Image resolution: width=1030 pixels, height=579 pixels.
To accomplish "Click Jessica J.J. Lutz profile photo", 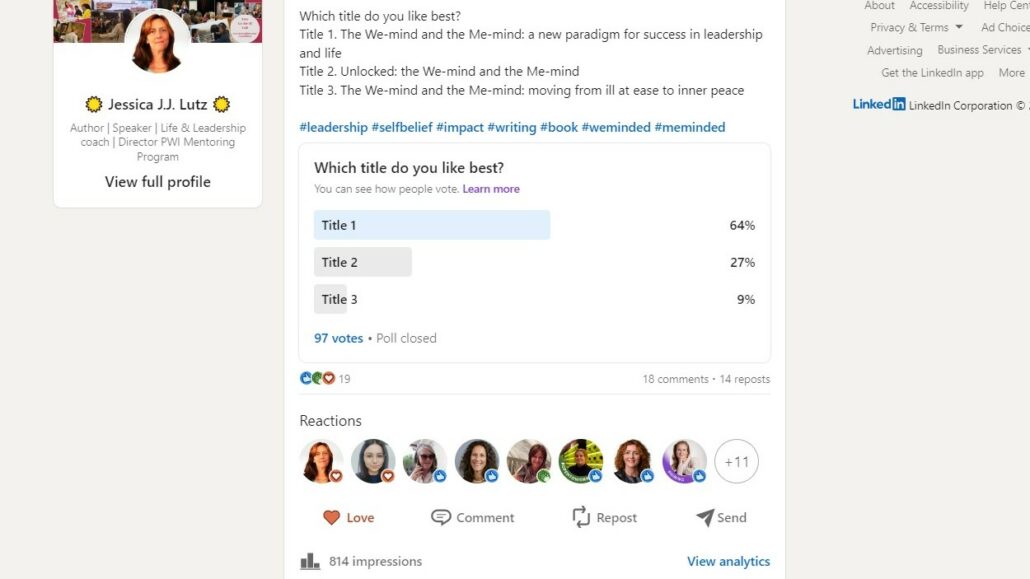I will click(157, 42).
